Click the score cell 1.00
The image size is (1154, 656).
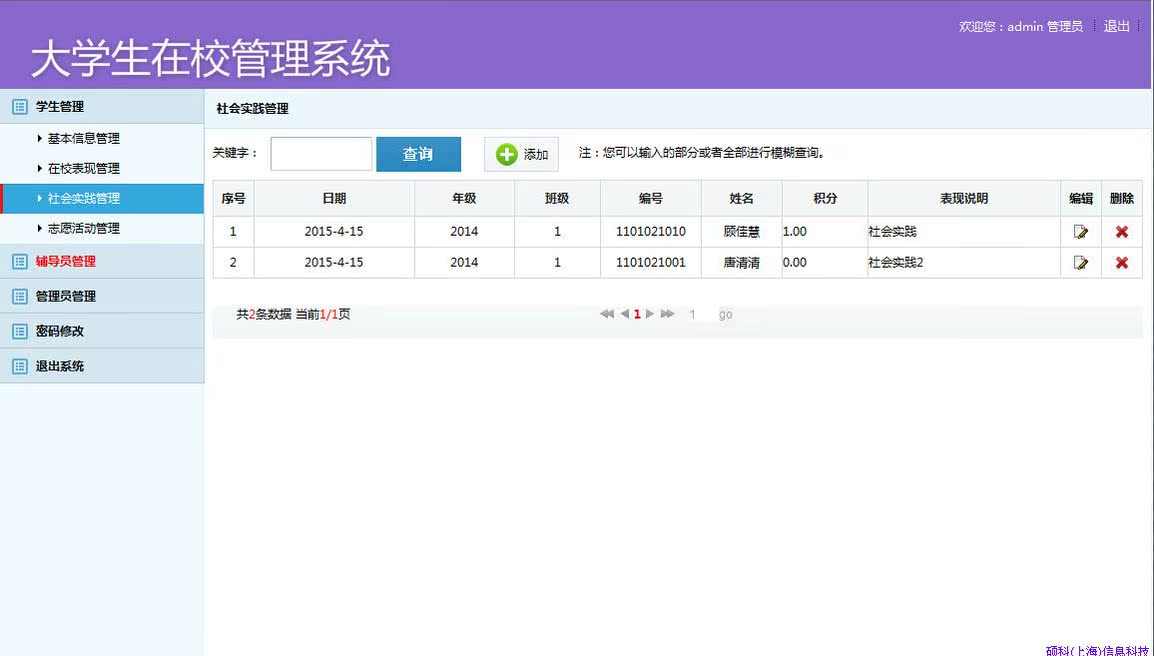[825, 232]
